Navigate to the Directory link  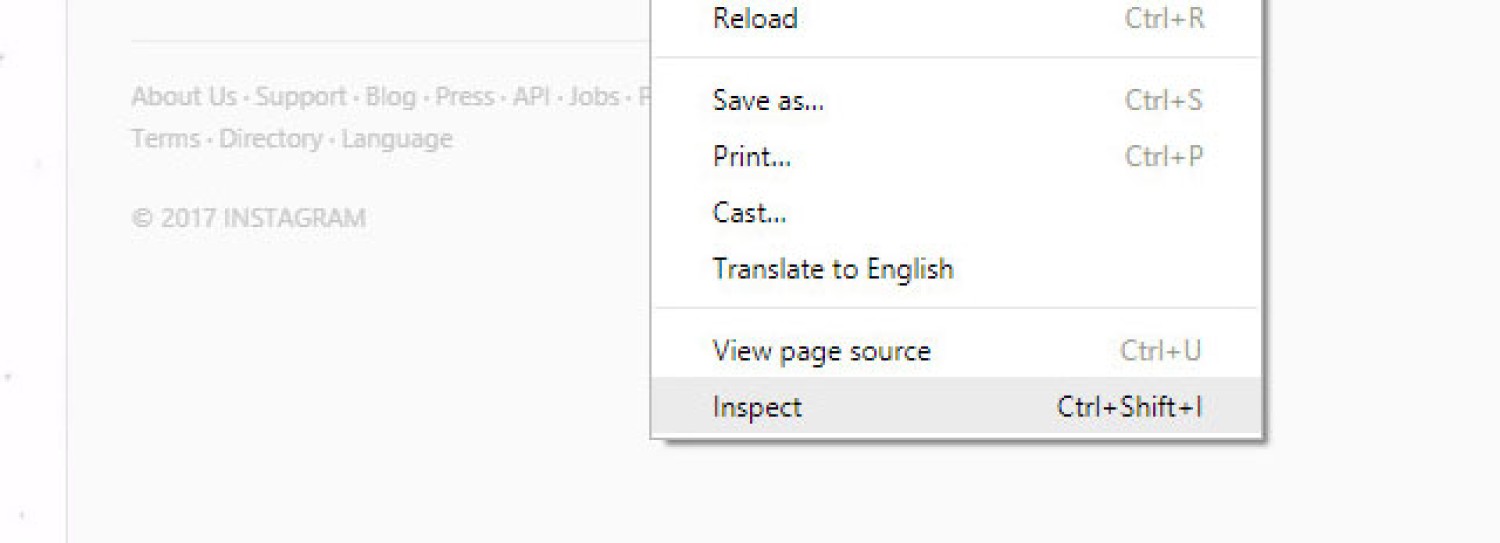271,138
